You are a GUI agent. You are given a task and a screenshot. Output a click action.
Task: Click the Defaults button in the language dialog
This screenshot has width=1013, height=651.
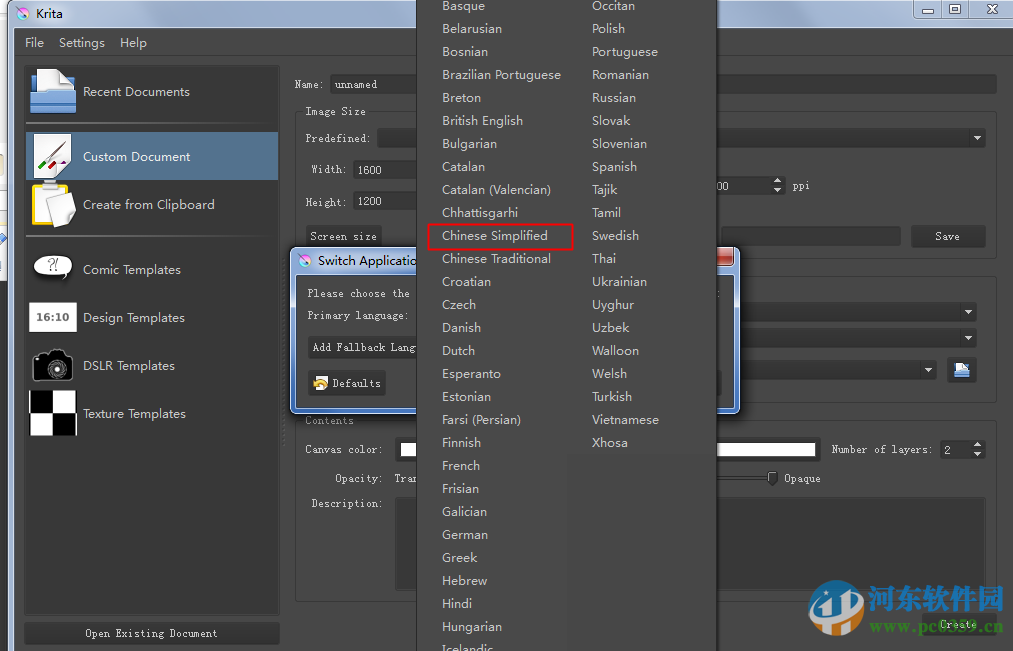click(347, 383)
